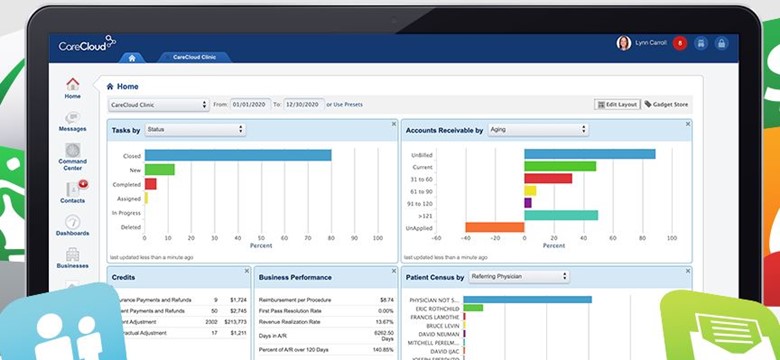Screen dimensions: 780x360
Task: Click the binoculars icon in the header
Action: pos(701,43)
